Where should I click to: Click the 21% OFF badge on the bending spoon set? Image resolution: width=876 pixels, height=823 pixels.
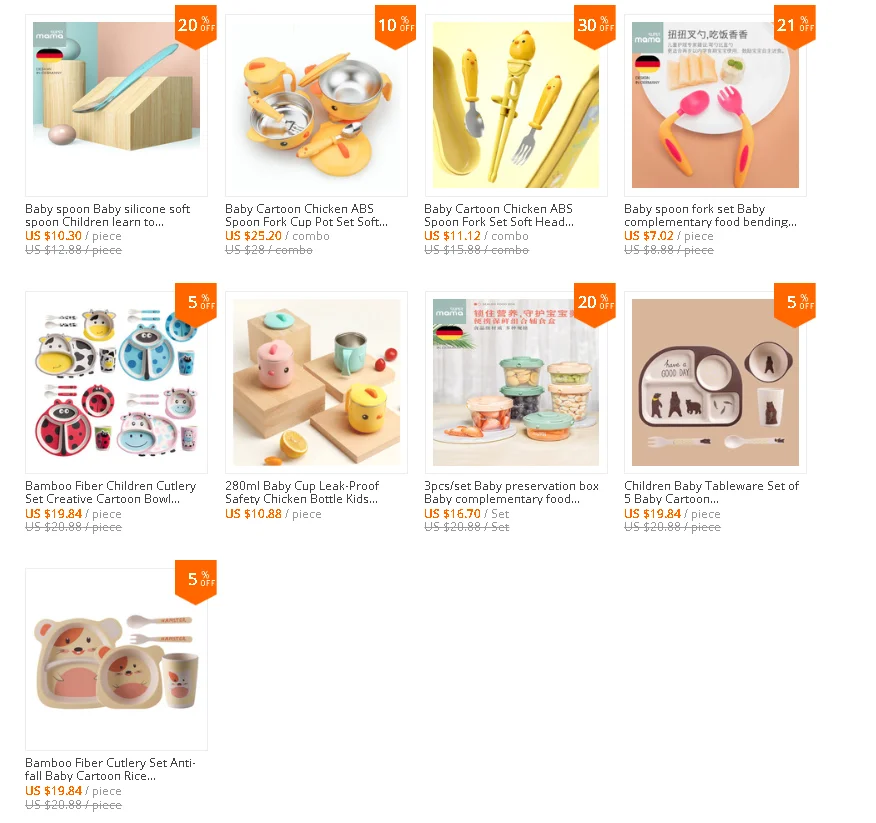(795, 27)
